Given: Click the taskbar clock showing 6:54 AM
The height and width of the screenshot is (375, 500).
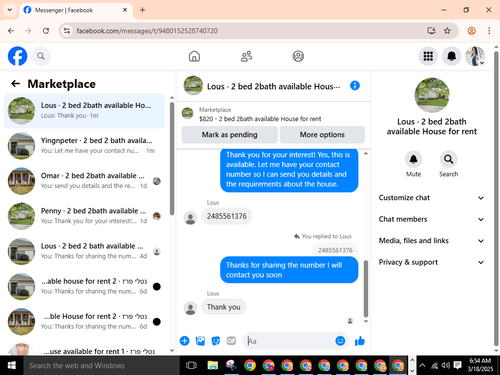Looking at the screenshot, I should [480, 365].
